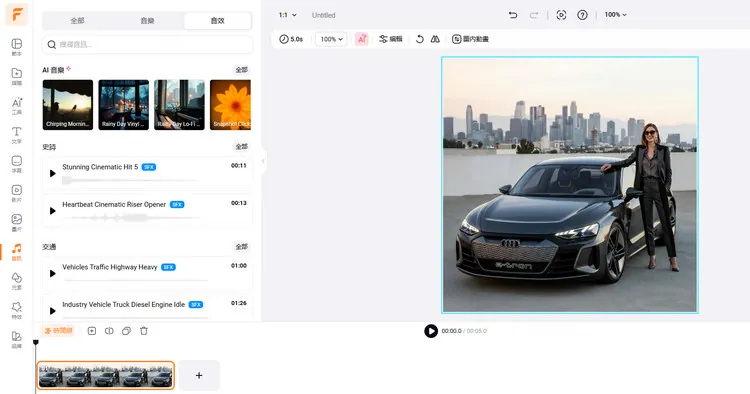Click the orange F app logo

coord(16,14)
